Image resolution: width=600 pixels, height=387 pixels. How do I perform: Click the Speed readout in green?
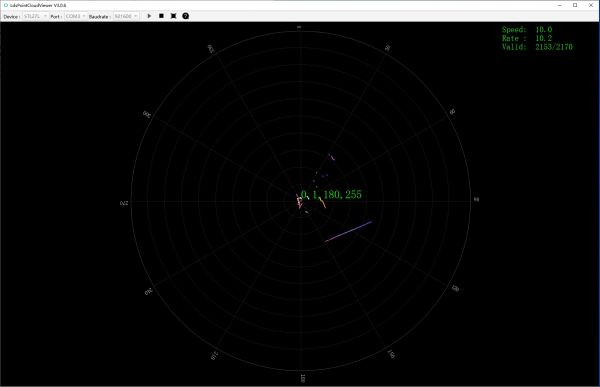point(527,29)
